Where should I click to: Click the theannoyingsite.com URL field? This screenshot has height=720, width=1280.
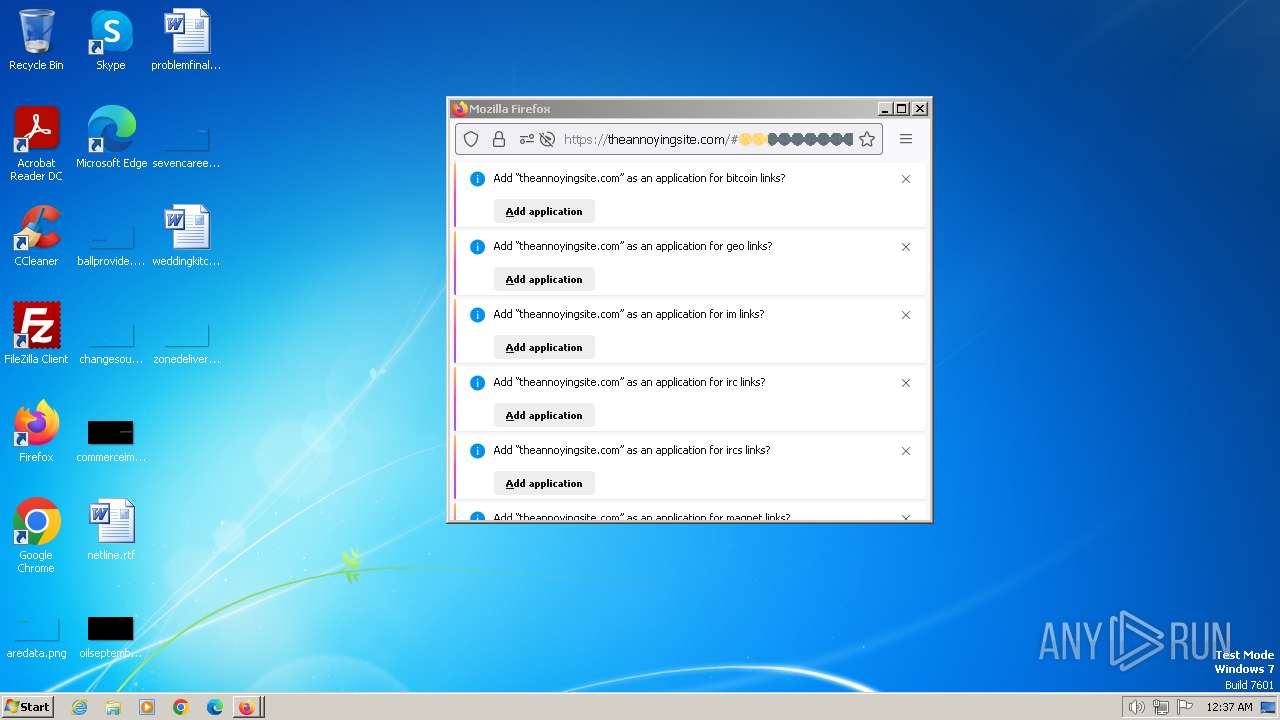(708, 139)
